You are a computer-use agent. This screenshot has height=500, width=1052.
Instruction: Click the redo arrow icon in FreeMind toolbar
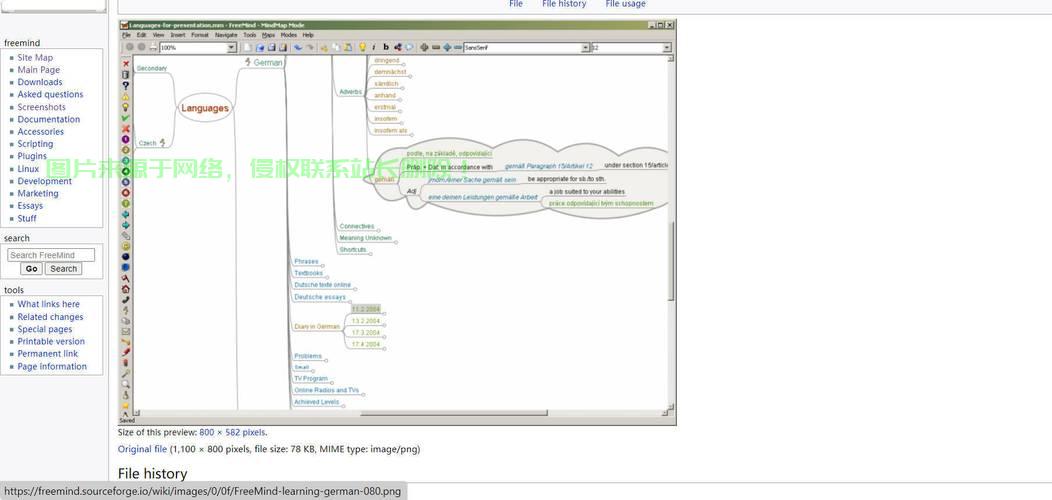310,48
